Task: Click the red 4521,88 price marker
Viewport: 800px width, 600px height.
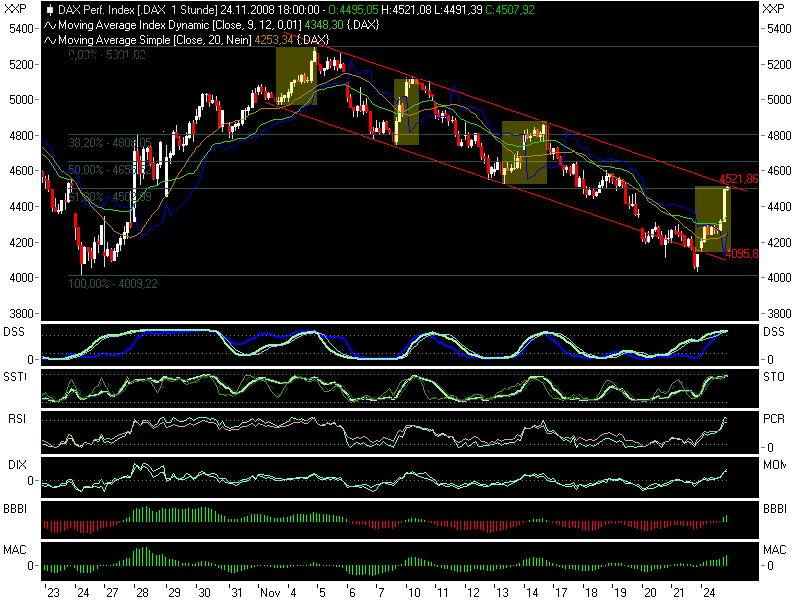Action: click(x=738, y=179)
